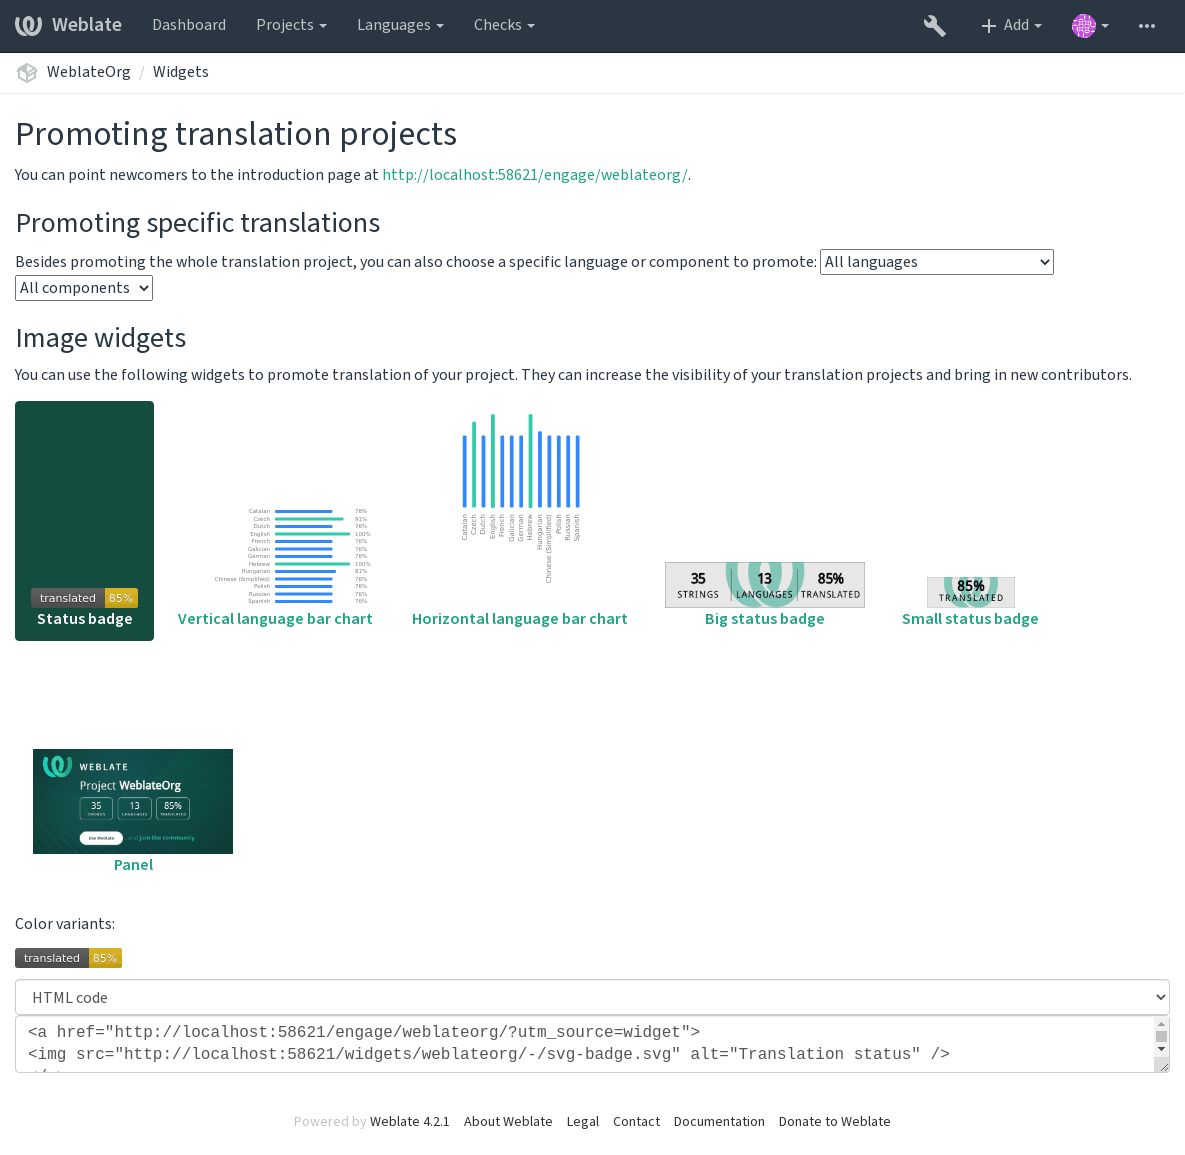The width and height of the screenshot is (1185, 1155).
Task: Click the Weblate logo icon
Action: coord(29,25)
